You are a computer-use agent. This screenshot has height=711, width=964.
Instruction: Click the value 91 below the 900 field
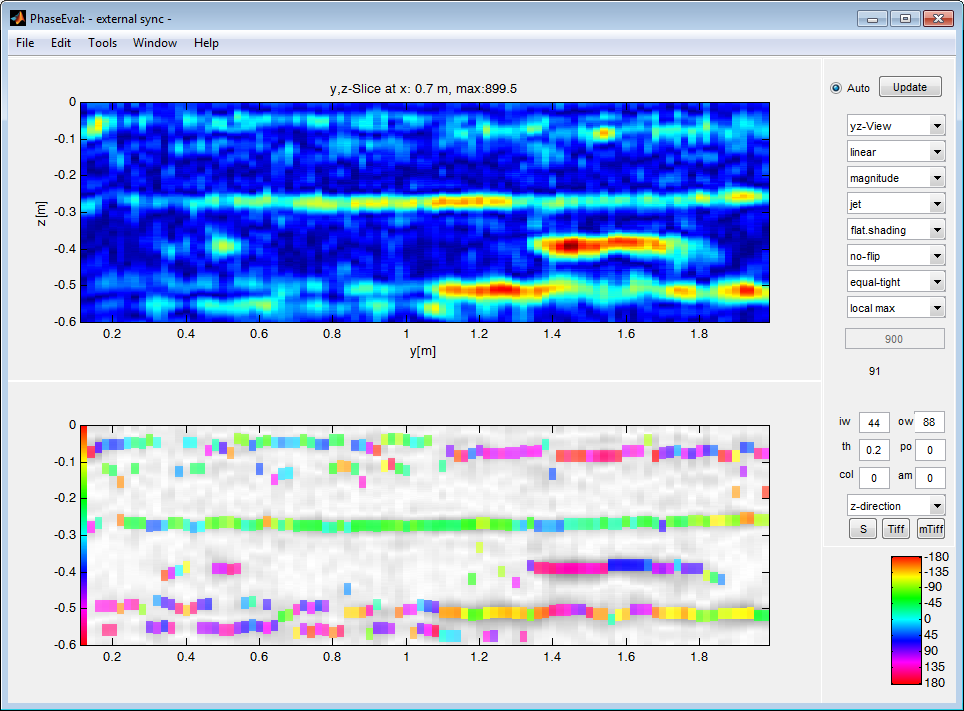tap(875, 371)
